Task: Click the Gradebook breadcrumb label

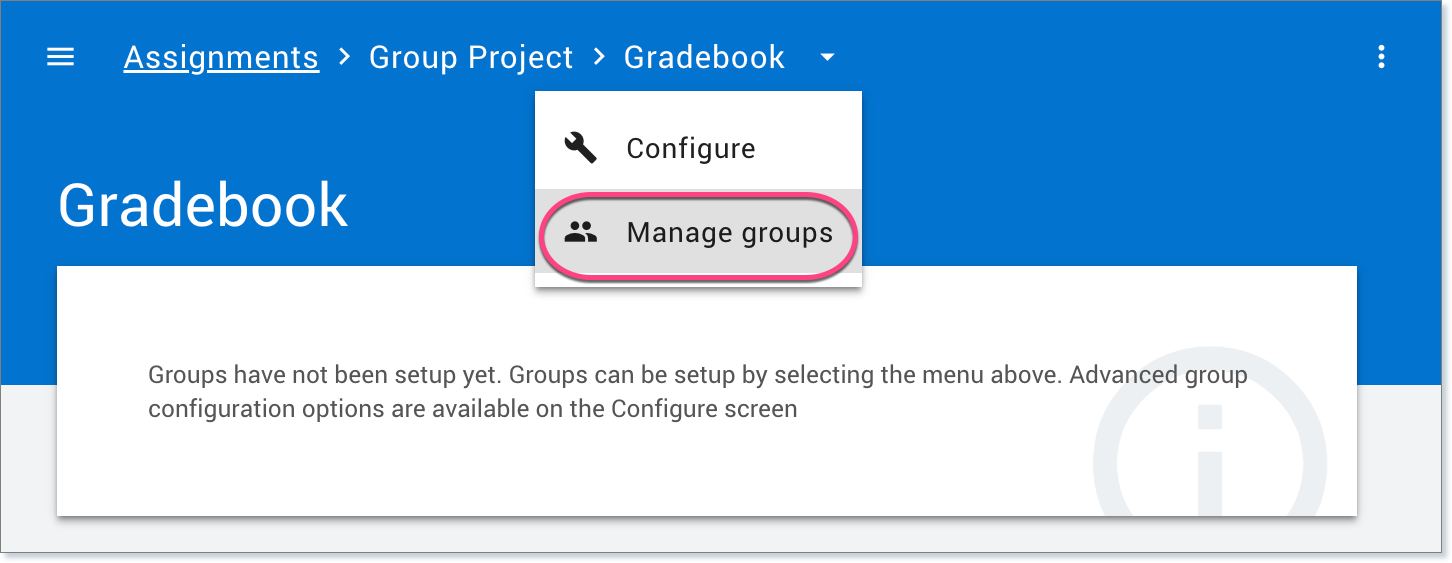Action: (704, 57)
